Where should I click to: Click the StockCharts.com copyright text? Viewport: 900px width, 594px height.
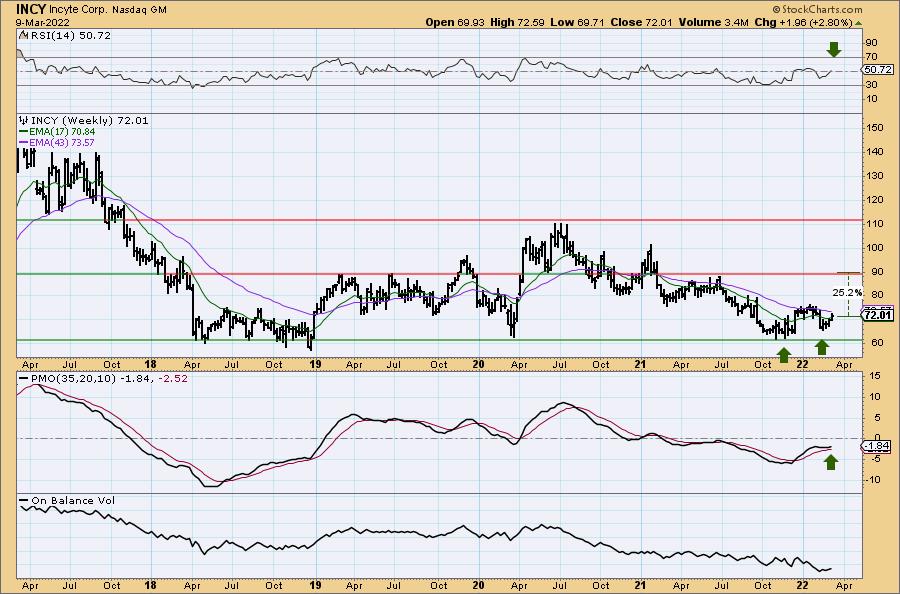(x=817, y=9)
